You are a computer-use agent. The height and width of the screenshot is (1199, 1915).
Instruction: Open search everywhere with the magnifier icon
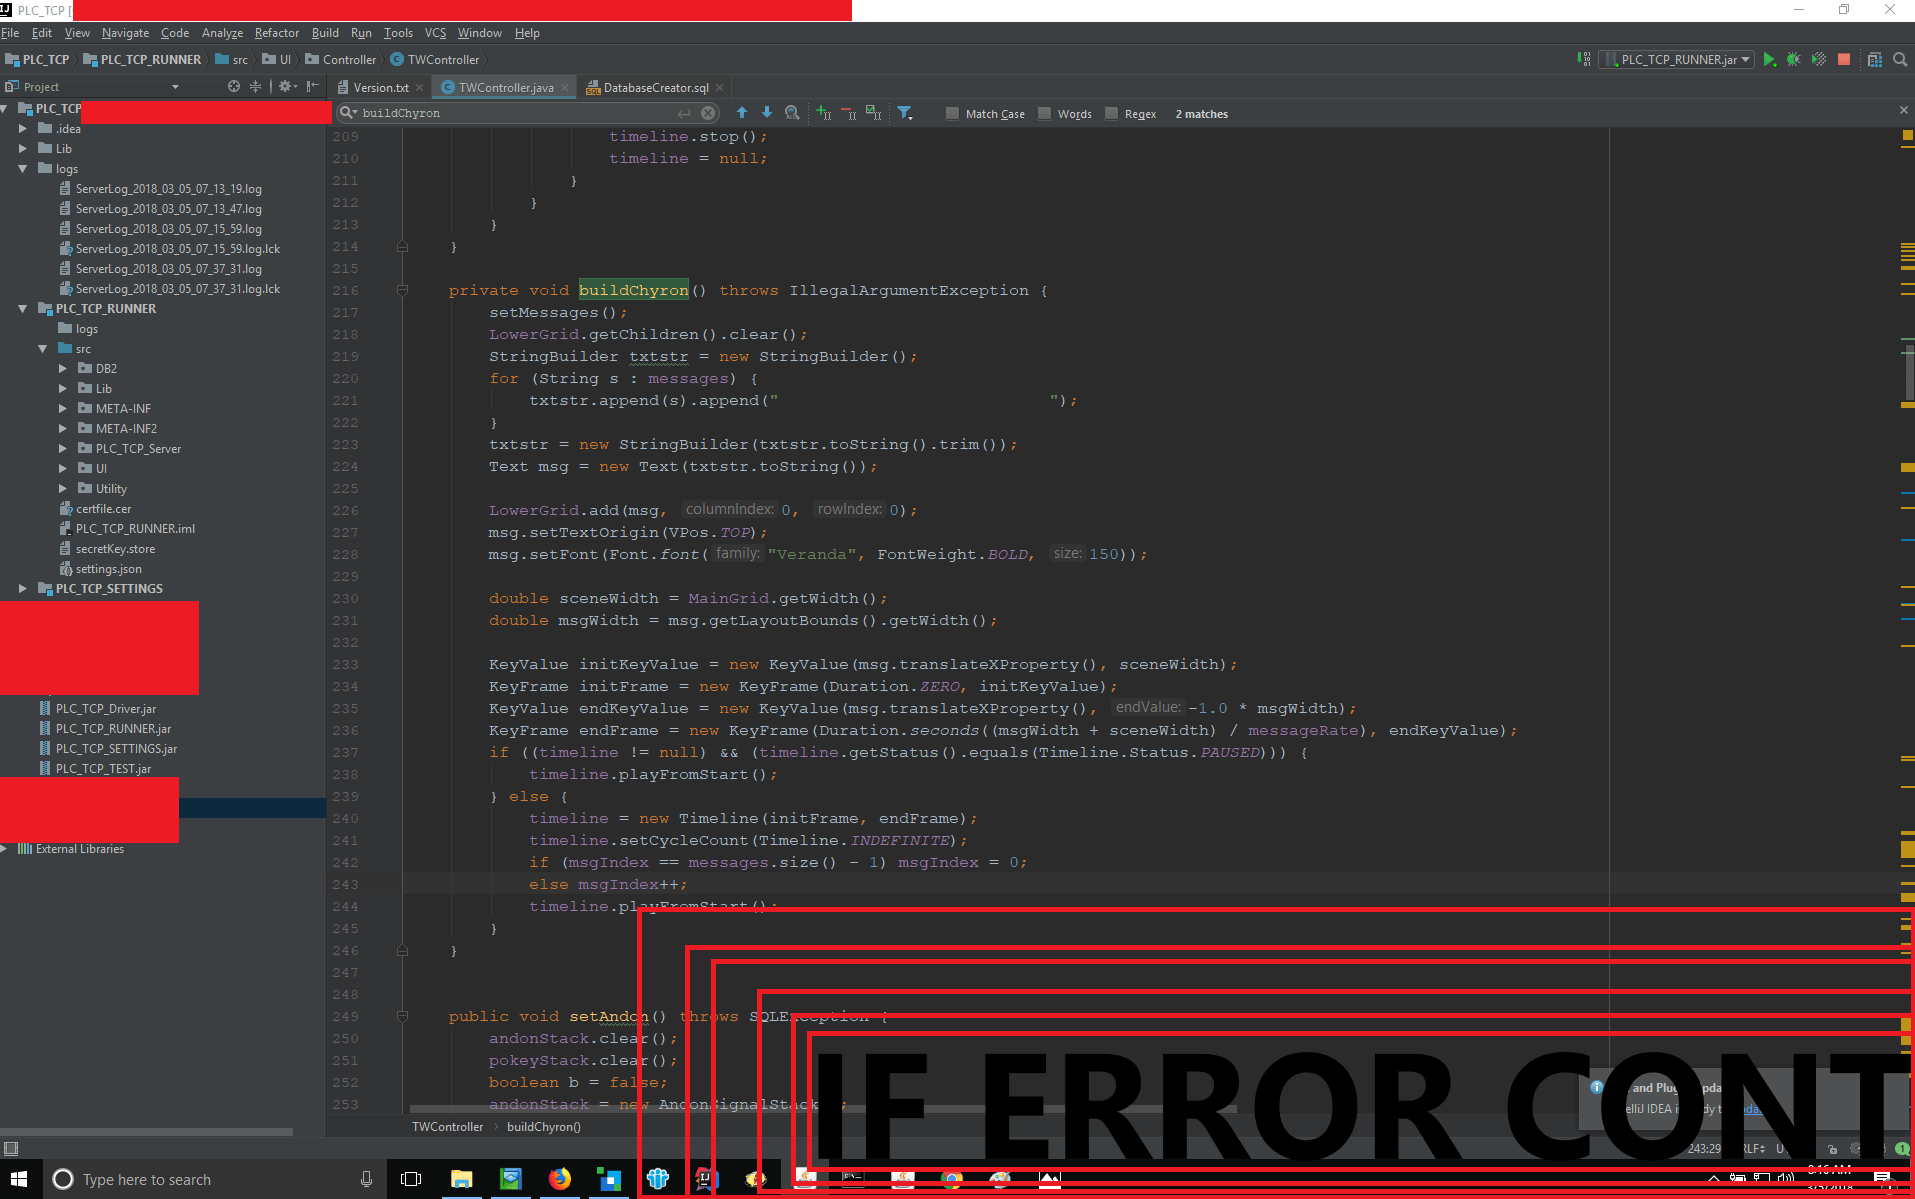tap(1899, 60)
